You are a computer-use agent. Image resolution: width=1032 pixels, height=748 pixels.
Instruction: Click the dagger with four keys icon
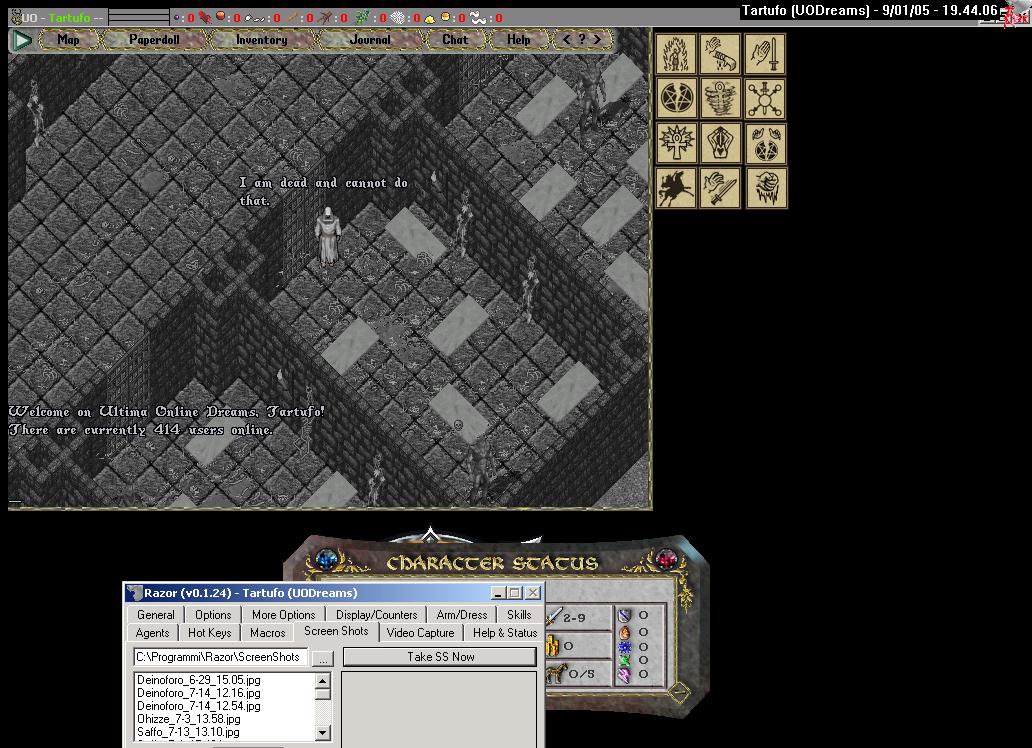coord(765,98)
